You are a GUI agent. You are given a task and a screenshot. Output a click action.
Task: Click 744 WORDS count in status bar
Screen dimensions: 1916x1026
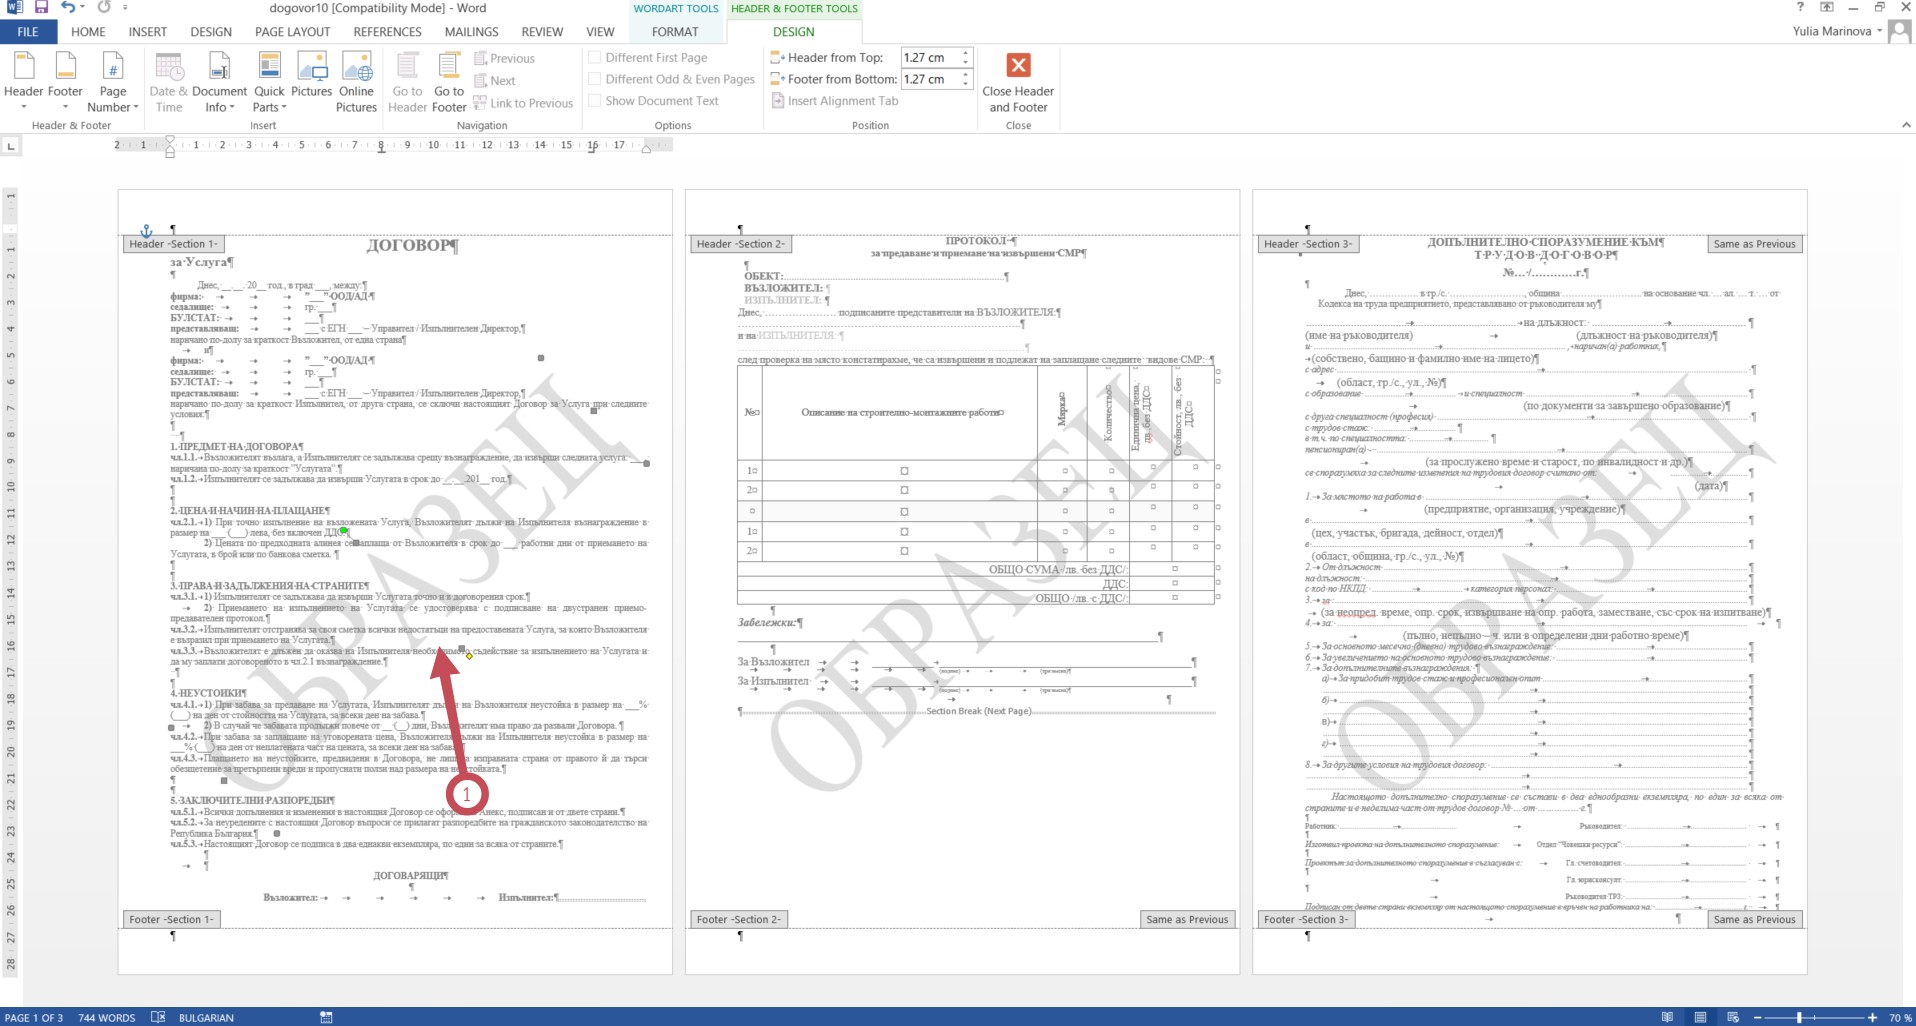click(107, 1018)
